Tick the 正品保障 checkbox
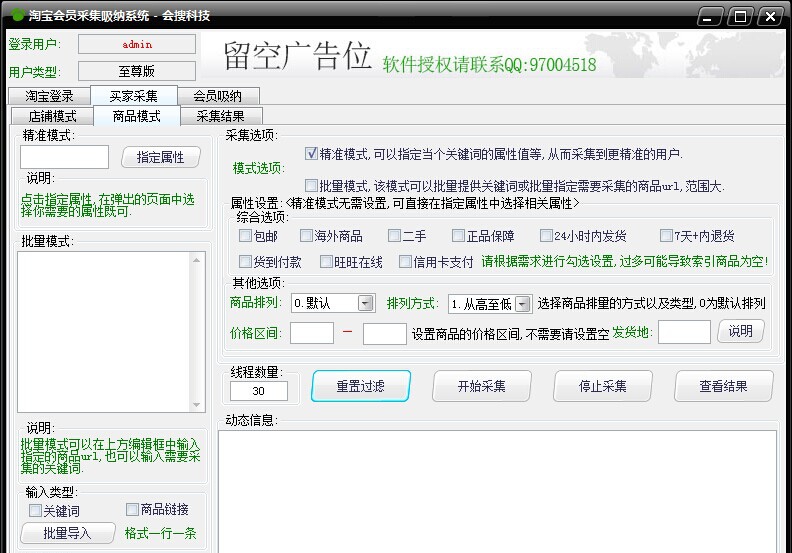Screen dimensions: 792x553 point(458,235)
